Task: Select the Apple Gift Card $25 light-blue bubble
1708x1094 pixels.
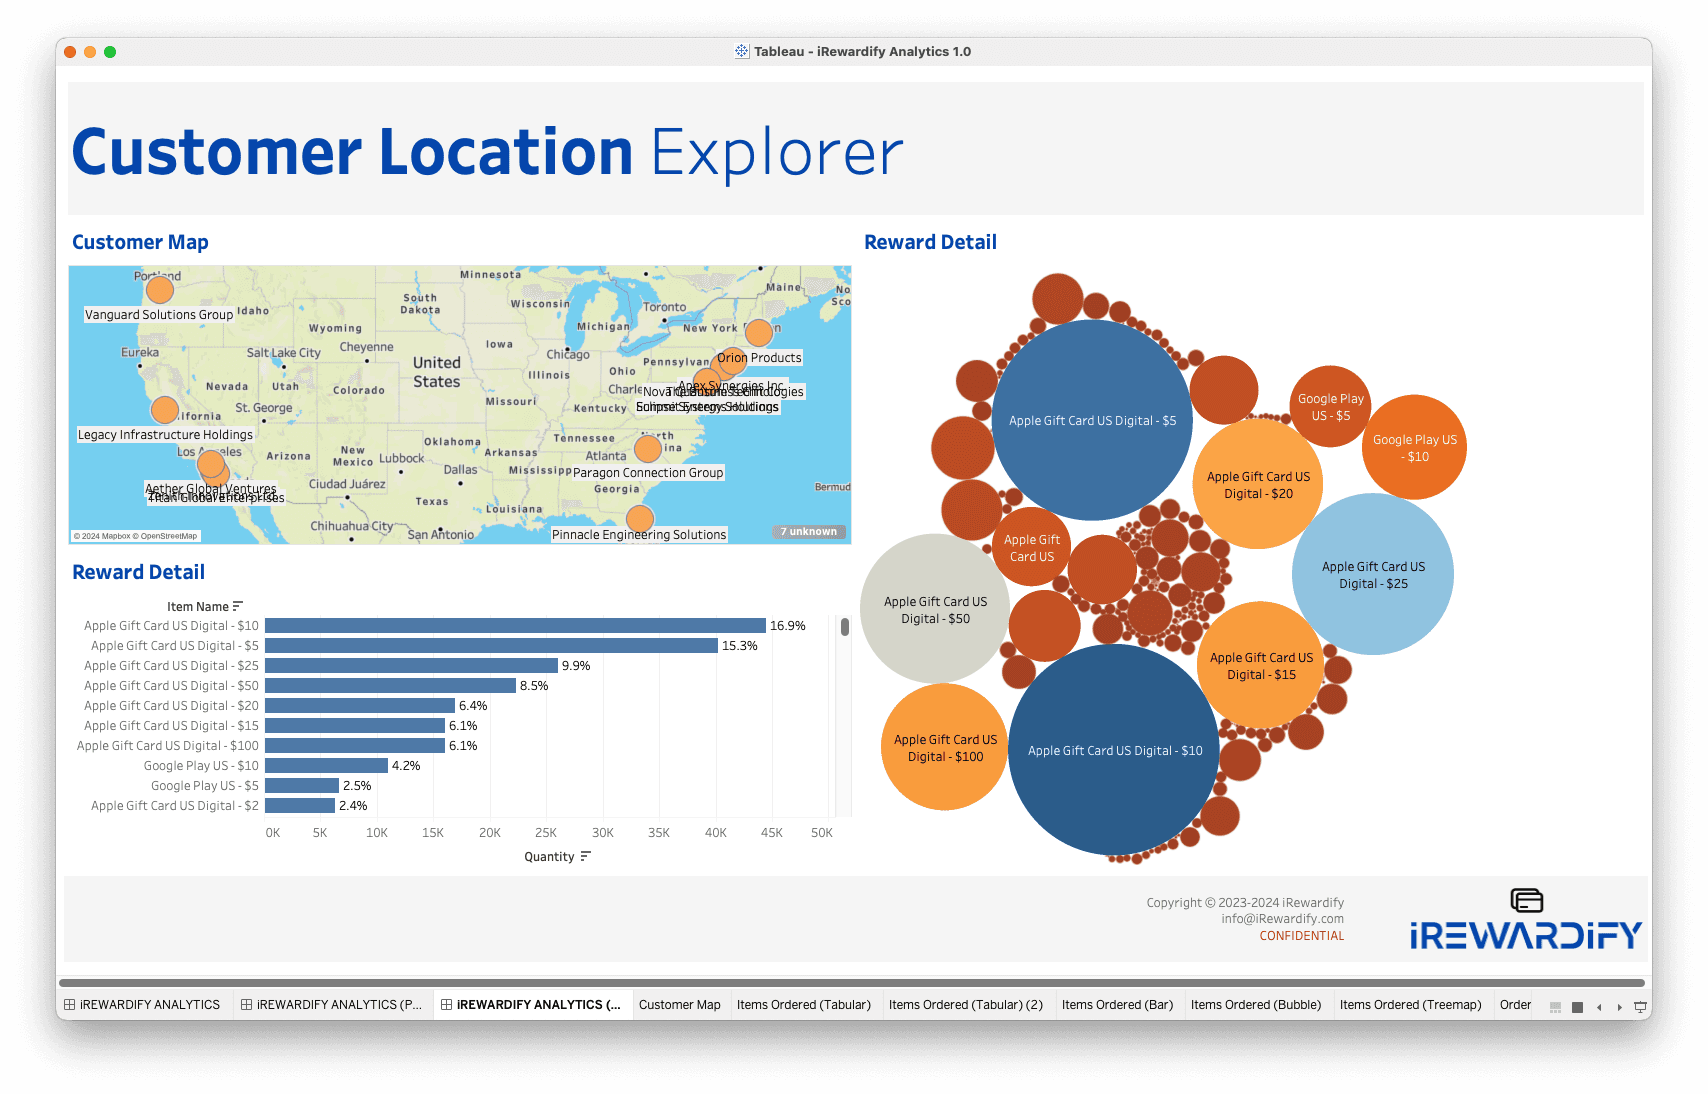Action: tap(1372, 575)
